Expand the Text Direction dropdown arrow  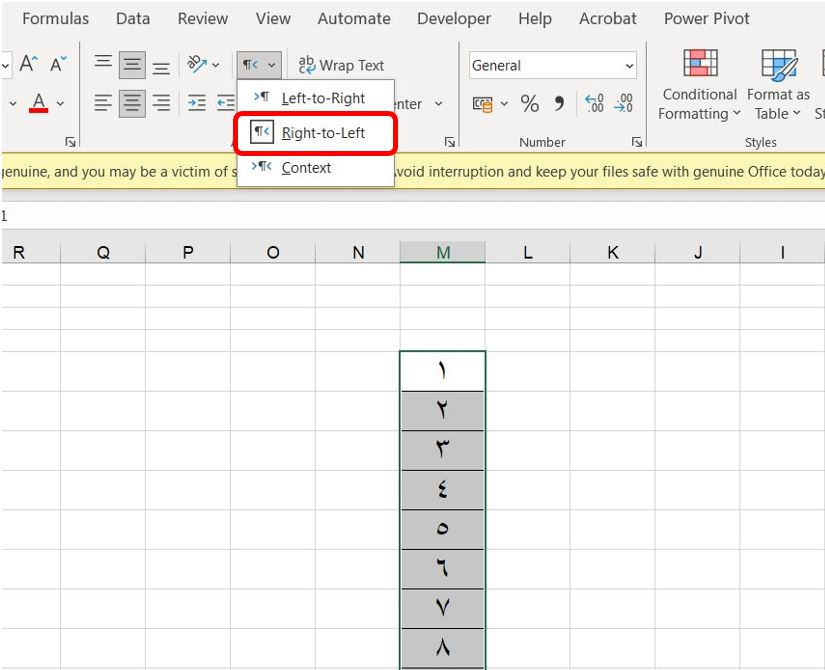pos(271,65)
